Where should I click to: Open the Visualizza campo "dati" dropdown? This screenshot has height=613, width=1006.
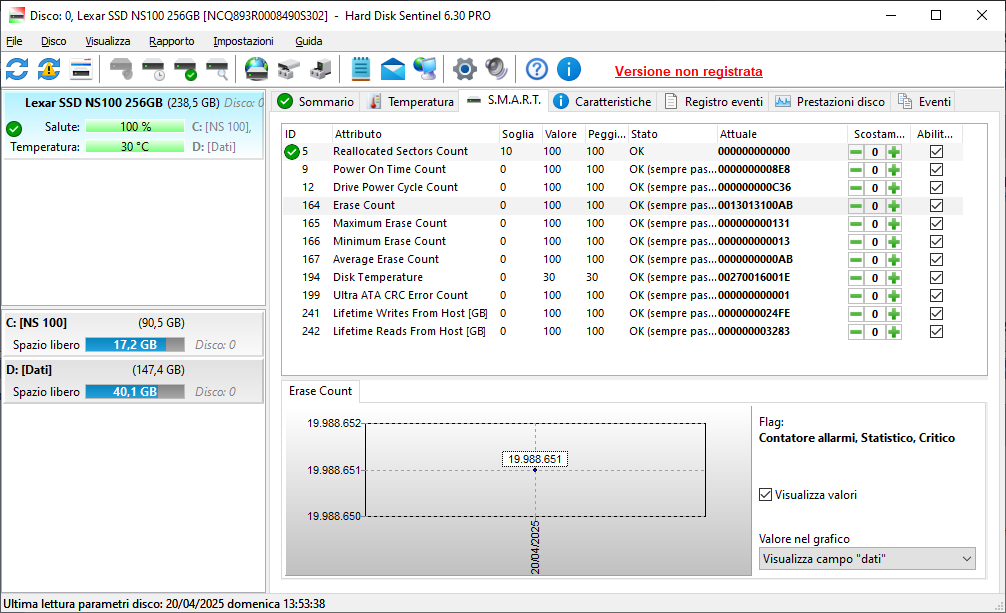coord(867,559)
